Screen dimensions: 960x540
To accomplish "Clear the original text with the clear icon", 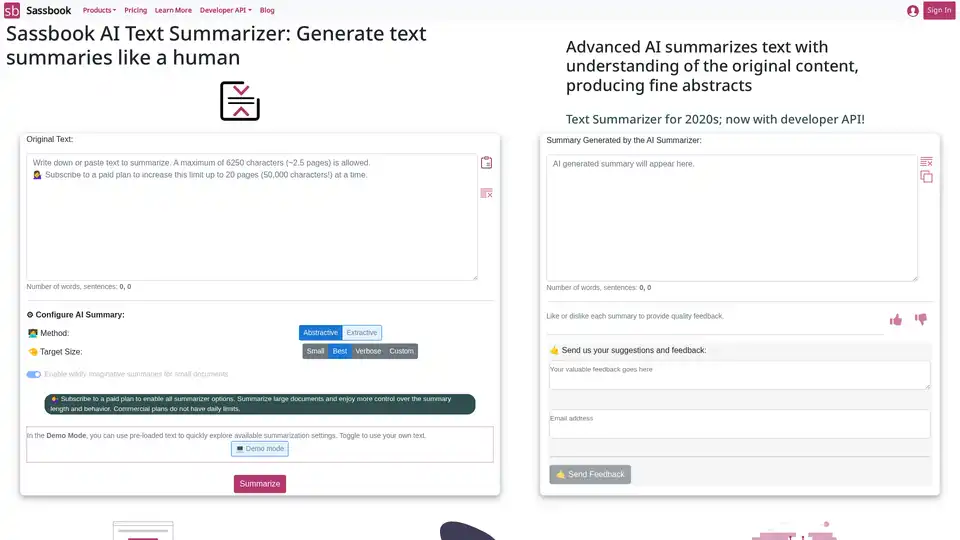I will pos(486,193).
